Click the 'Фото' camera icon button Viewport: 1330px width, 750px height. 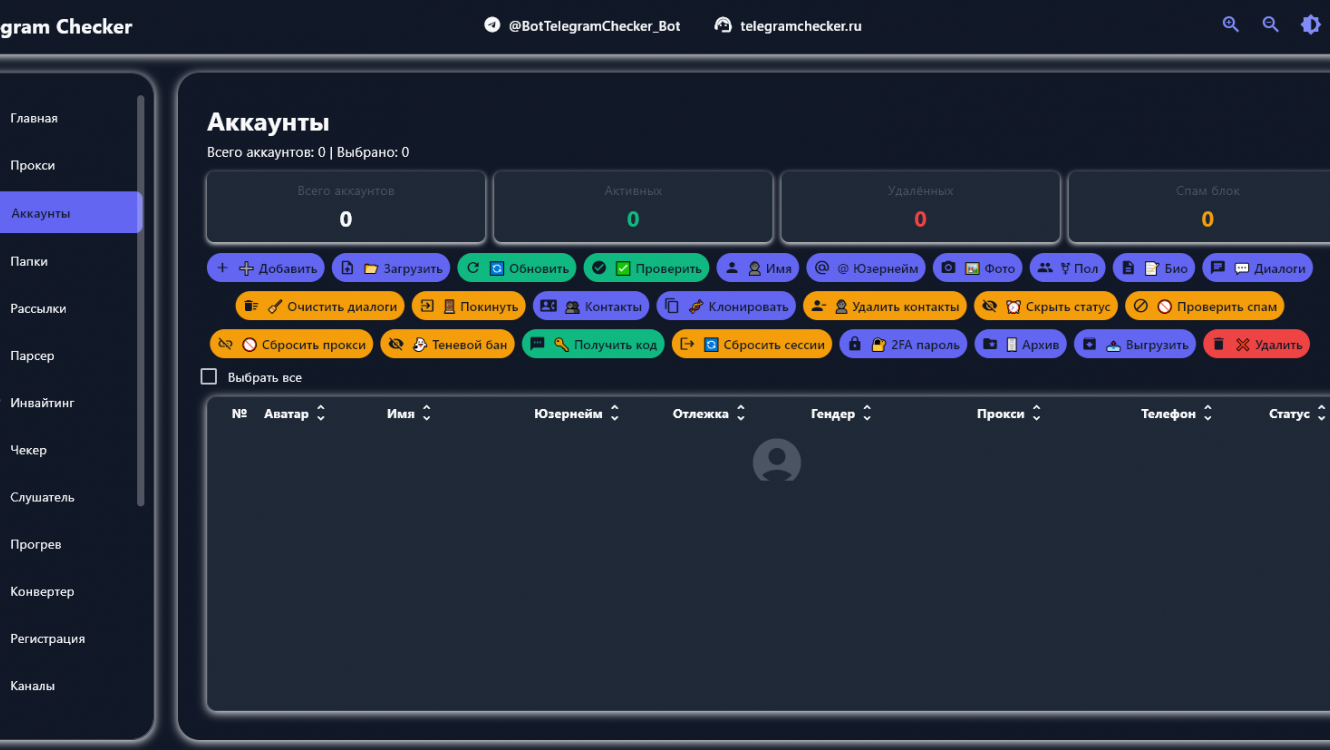(x=977, y=268)
